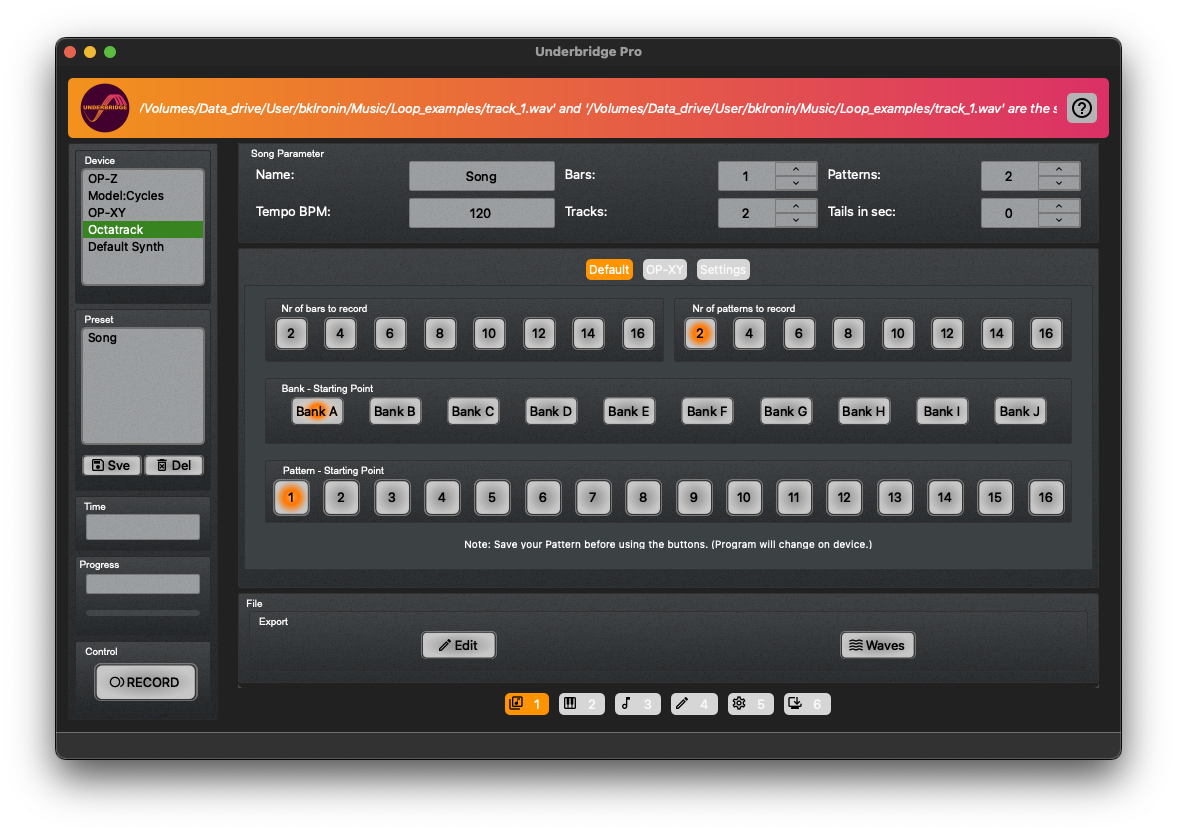Viewport: 1177px width, 833px height.
Task: Select OP-Z in the Device list
Action: click(143, 179)
